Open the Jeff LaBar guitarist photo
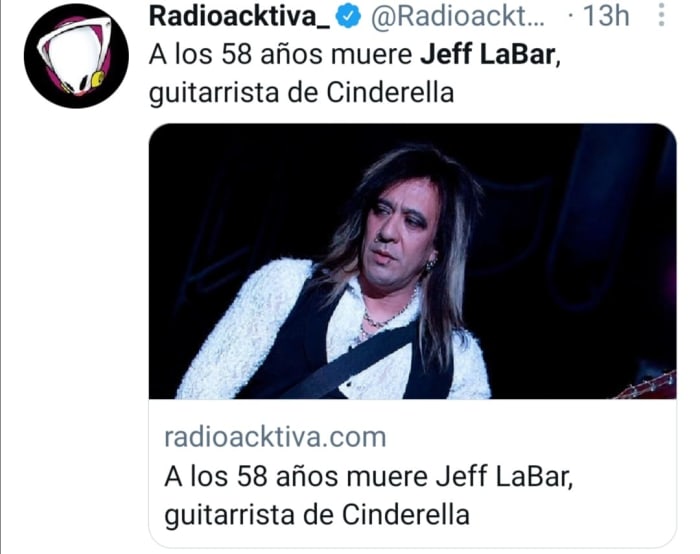Viewport: 700px width, 554px height. tap(412, 261)
